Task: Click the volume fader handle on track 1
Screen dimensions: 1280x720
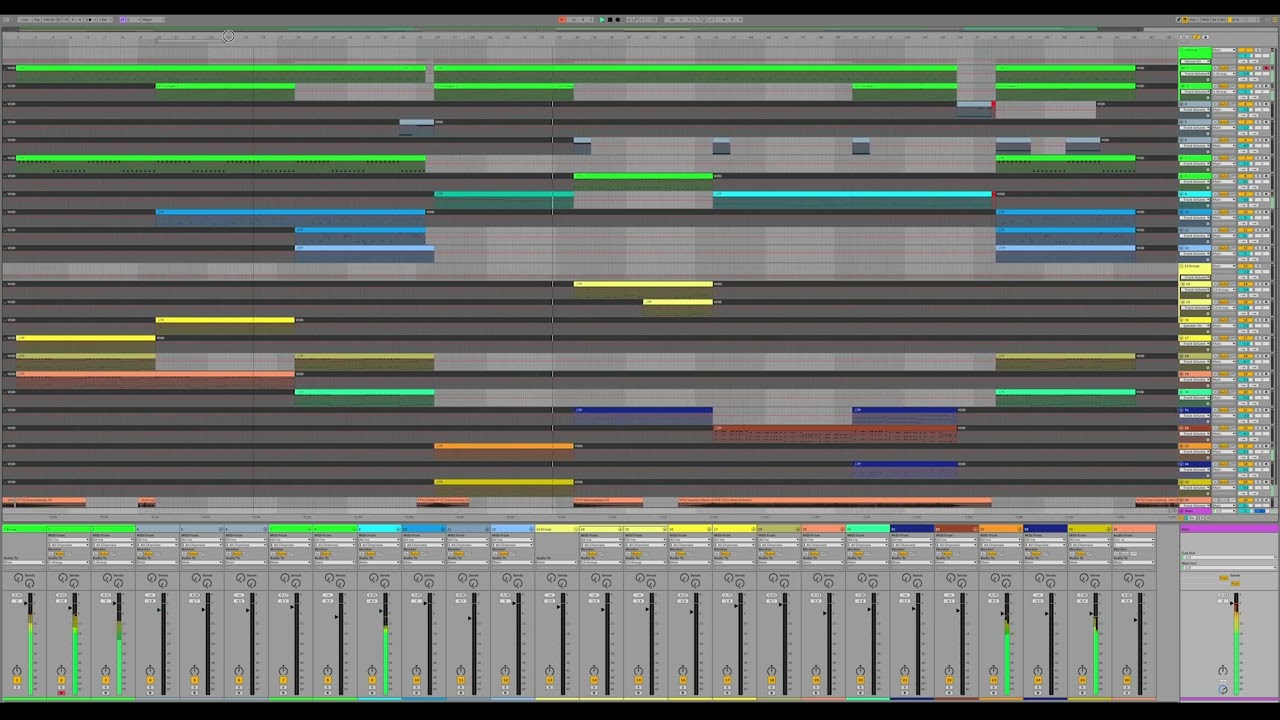Action: (26, 603)
